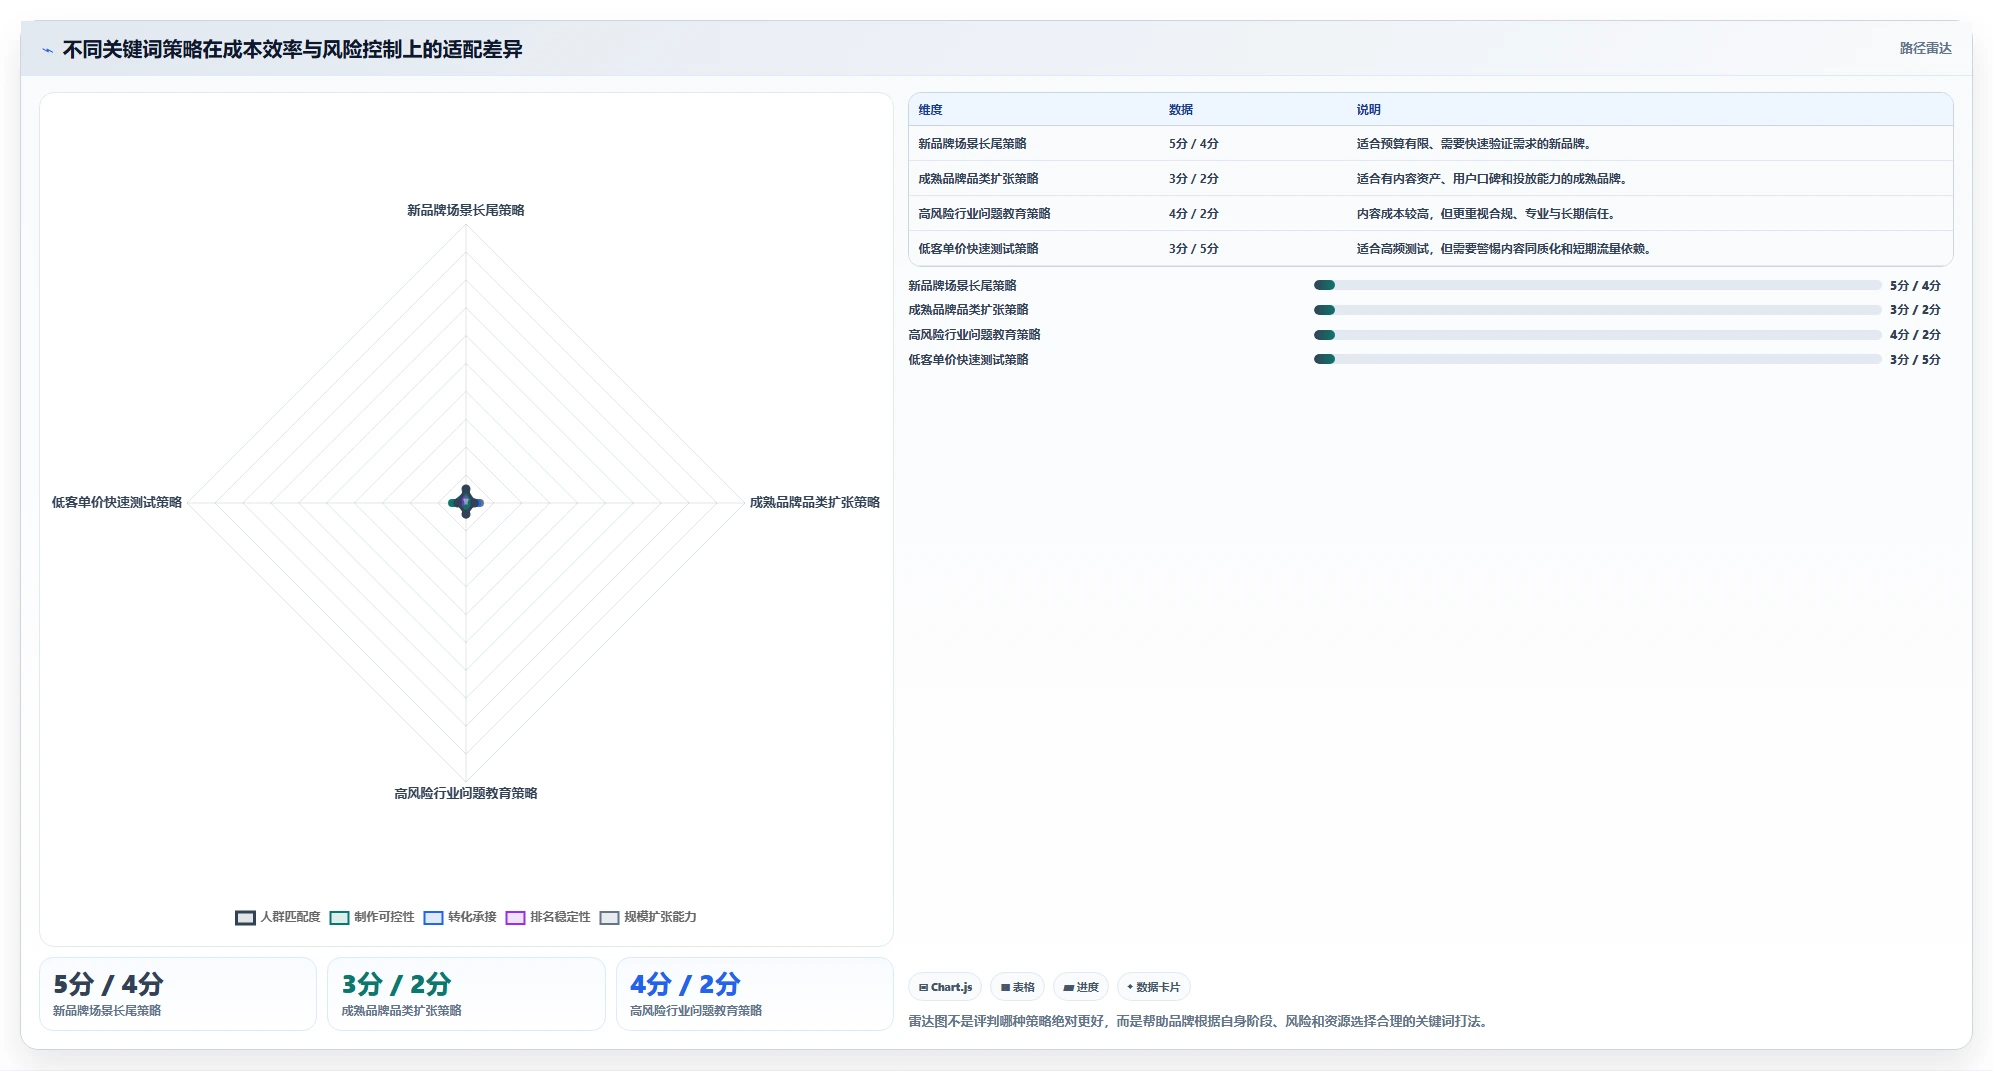Toggle the 排名稳定性 legend item
The width and height of the screenshot is (1993, 1071).
click(x=548, y=917)
